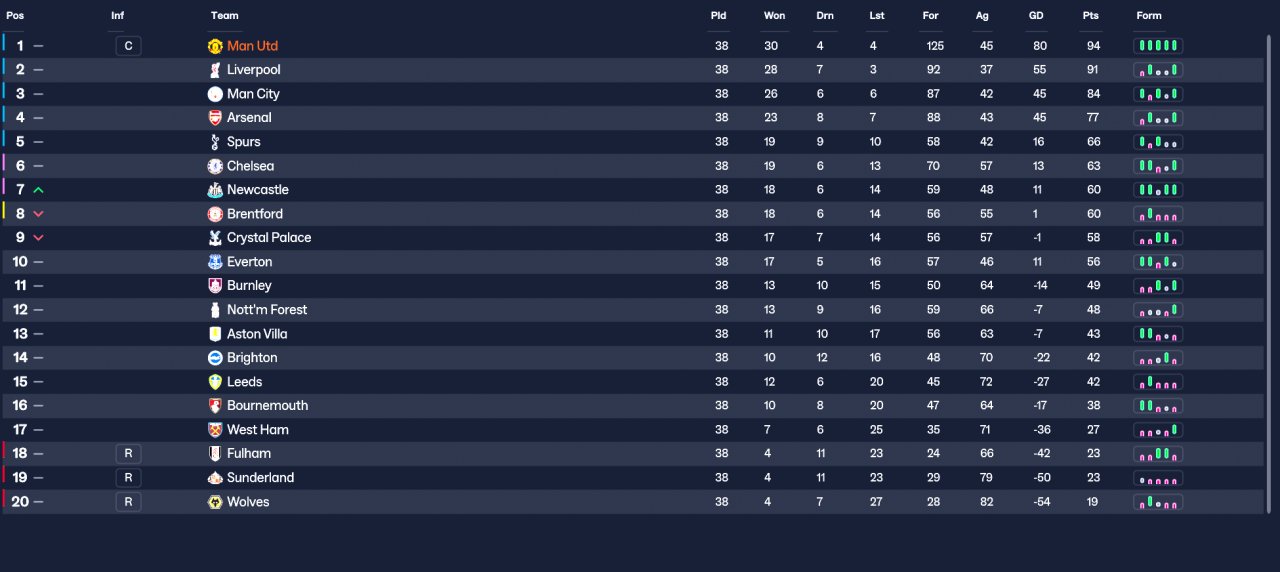Click the Liverpool club badge icon

[215, 70]
